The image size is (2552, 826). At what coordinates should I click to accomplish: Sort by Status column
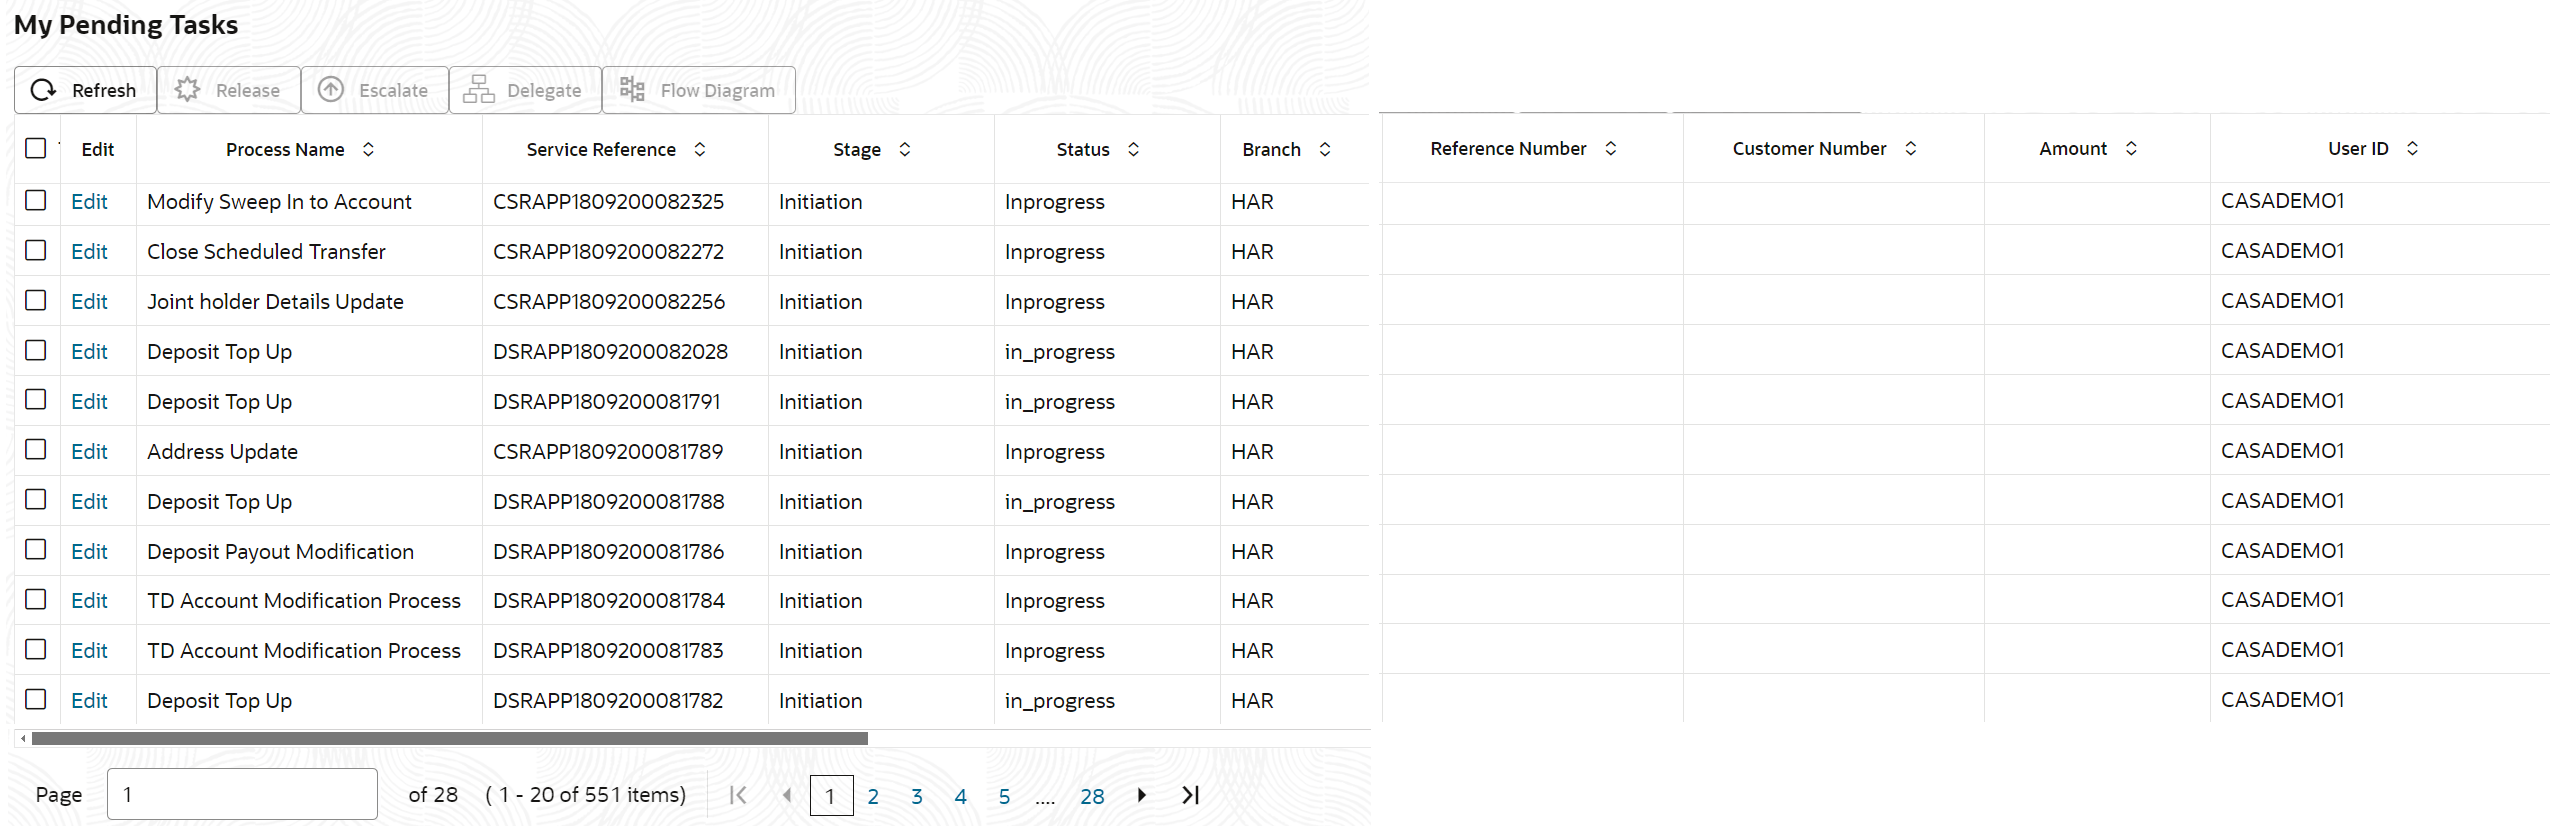1134,149
